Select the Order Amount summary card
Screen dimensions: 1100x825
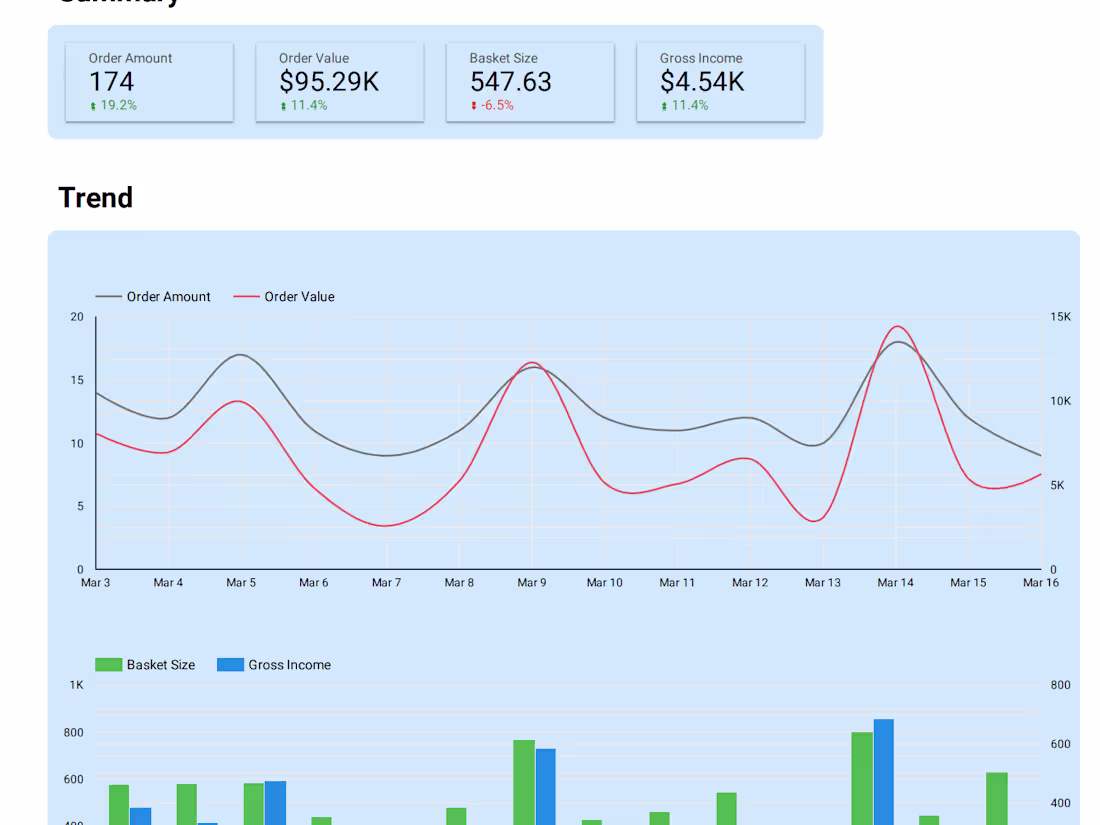148,82
